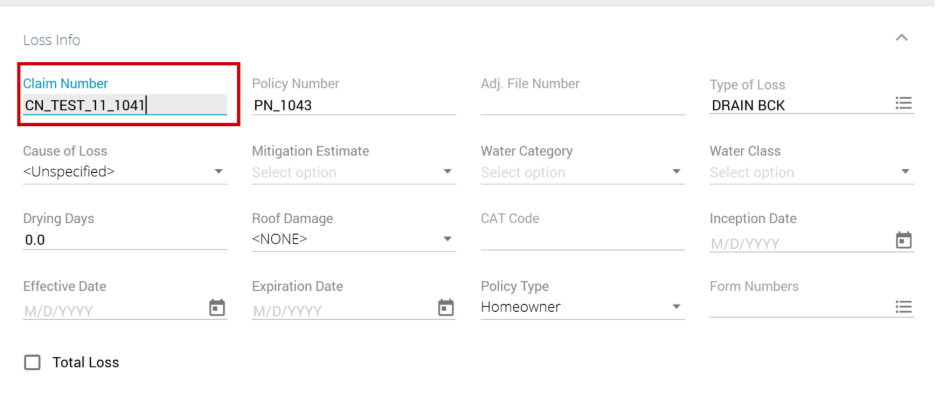Open the Water Category dropdown
Image resolution: width=936 pixels, height=418 pixels.
point(582,172)
